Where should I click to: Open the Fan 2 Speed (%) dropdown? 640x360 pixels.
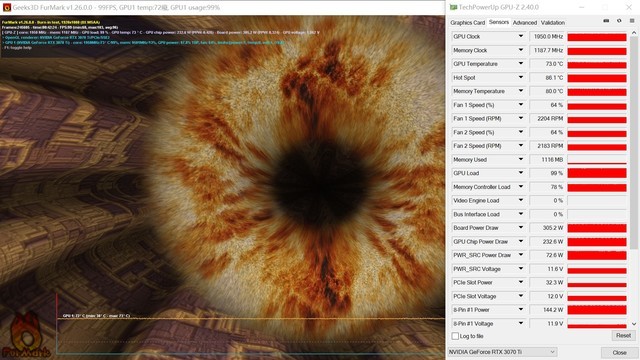tap(521, 132)
